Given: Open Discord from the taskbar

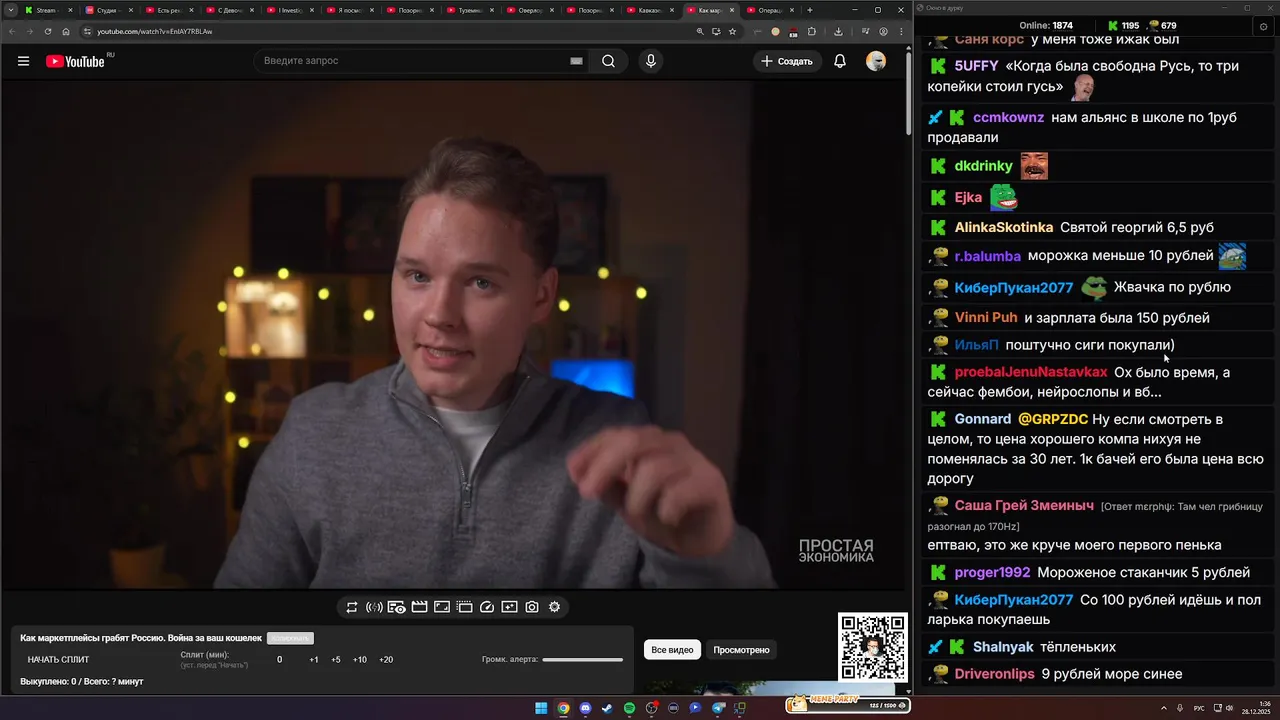Looking at the screenshot, I should [585, 708].
